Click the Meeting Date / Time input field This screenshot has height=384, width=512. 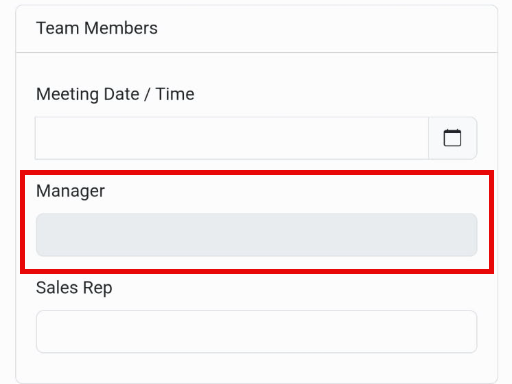click(x=232, y=138)
